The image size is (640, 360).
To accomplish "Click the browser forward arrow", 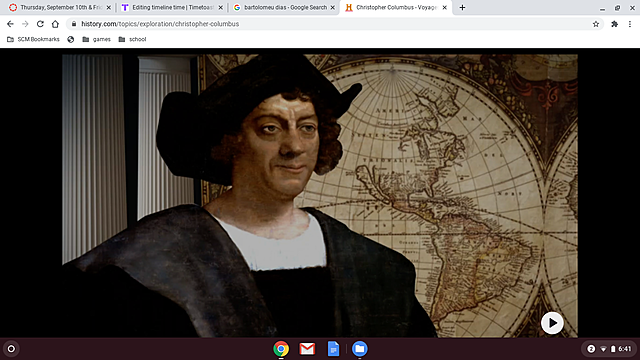I will [25, 24].
